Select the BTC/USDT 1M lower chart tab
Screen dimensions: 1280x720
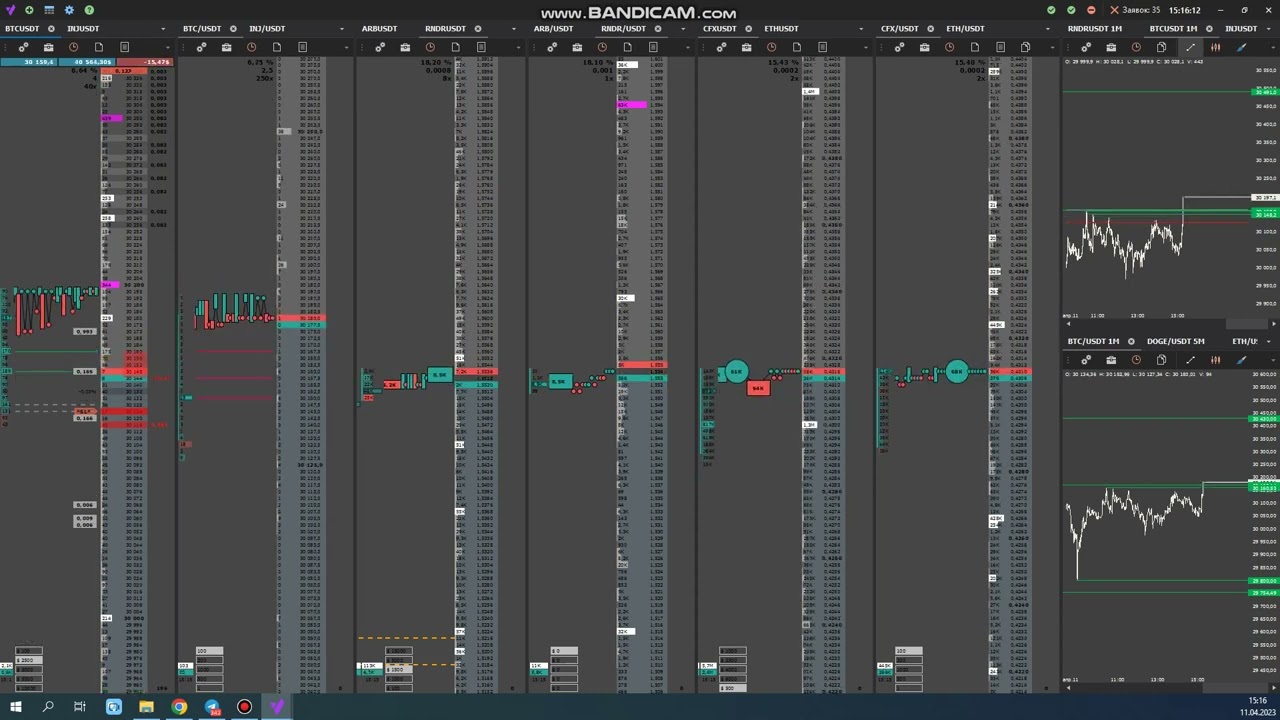pyautogui.click(x=1093, y=342)
